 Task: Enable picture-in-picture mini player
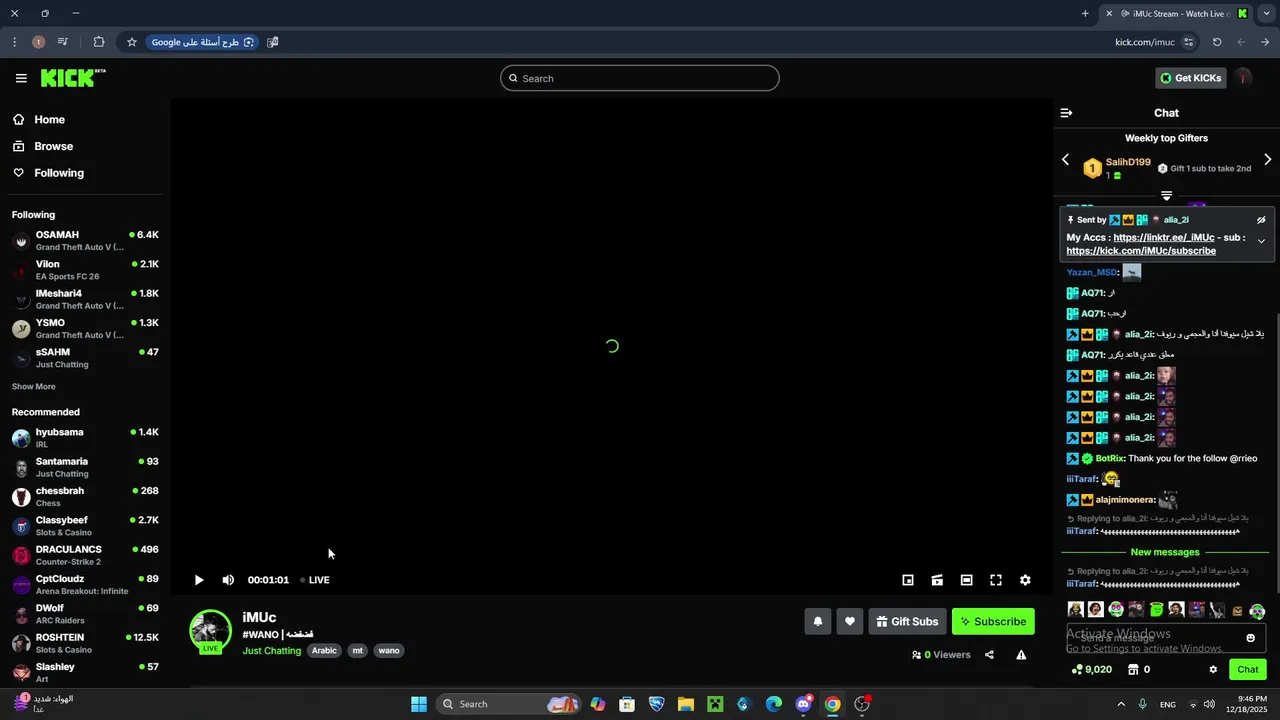tap(908, 580)
